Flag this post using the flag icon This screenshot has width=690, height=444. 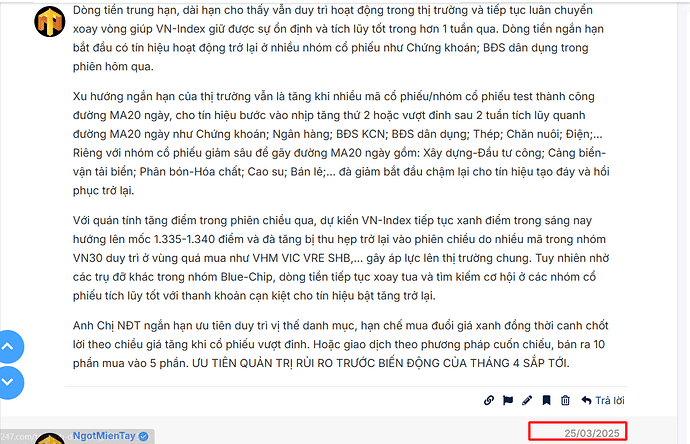click(508, 400)
